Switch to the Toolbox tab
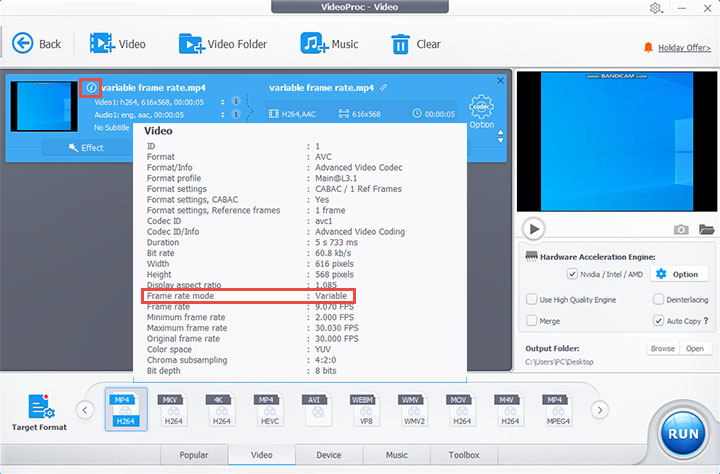This screenshot has height=474, width=720. (464, 455)
